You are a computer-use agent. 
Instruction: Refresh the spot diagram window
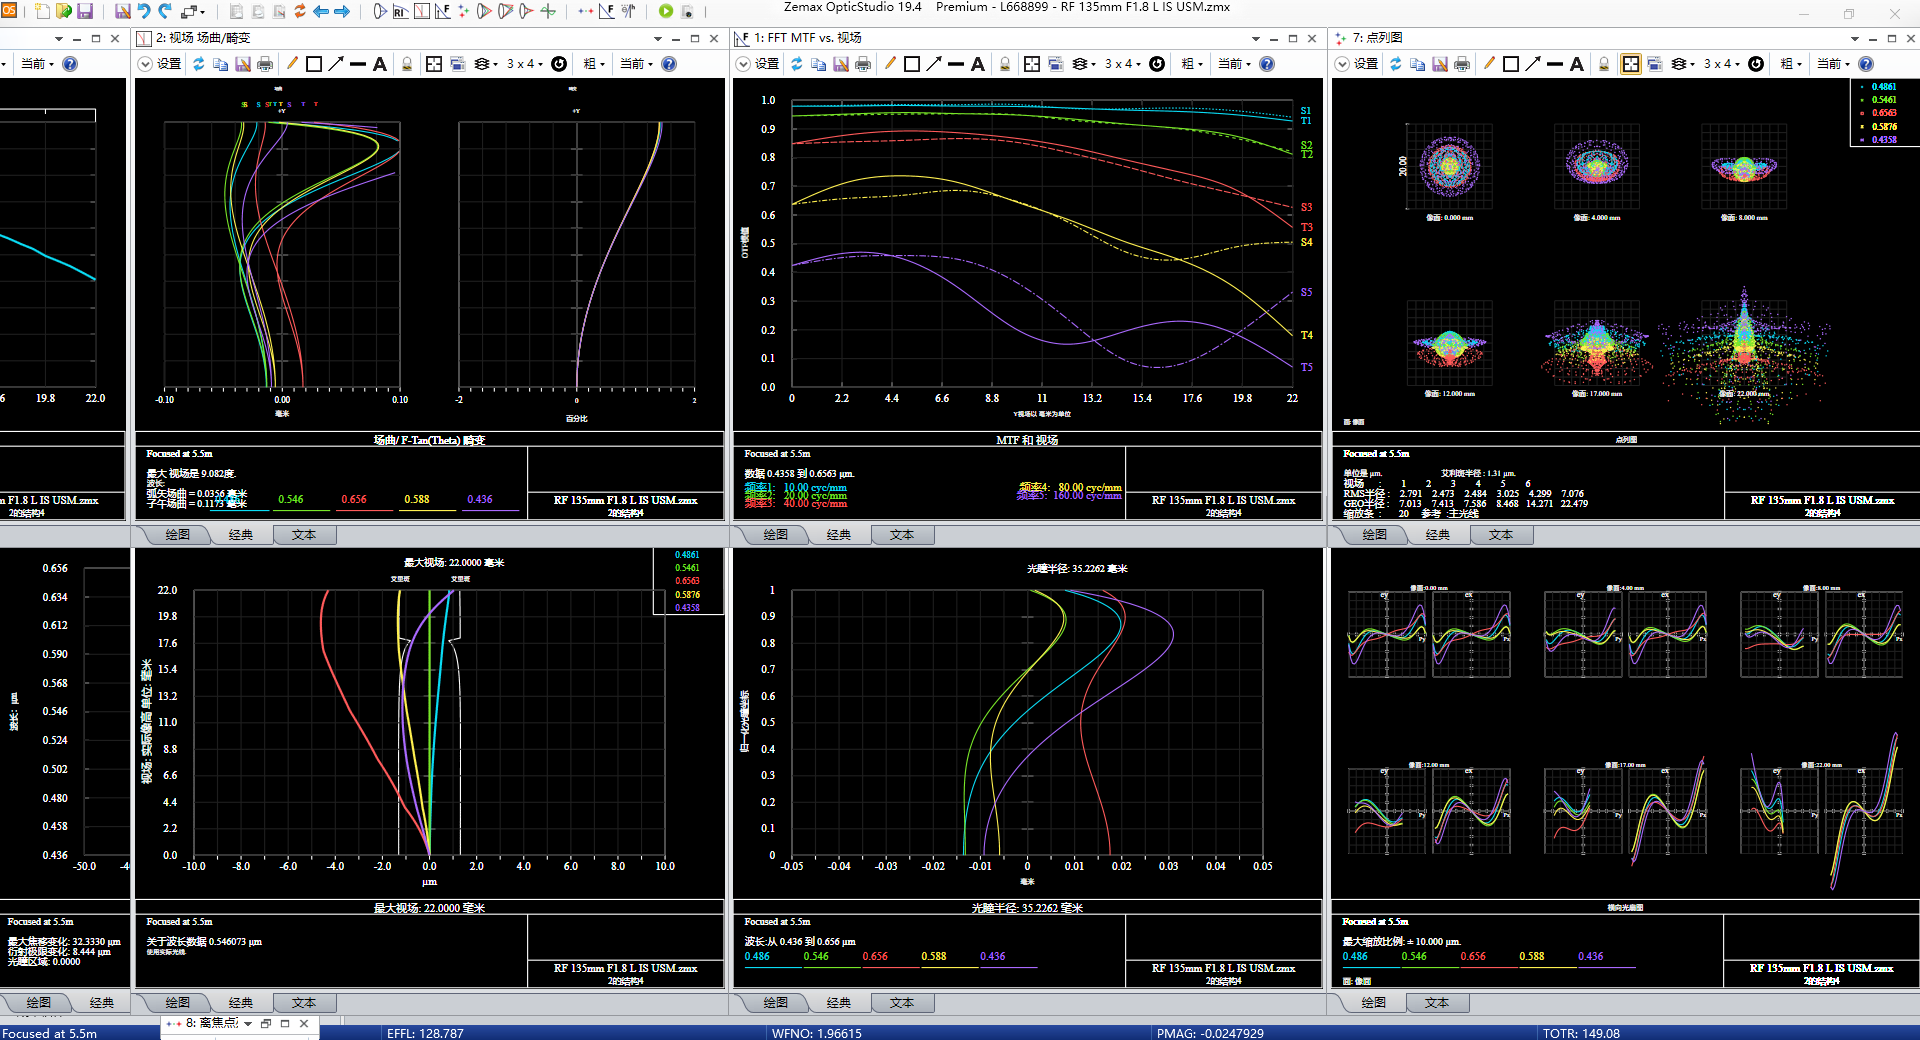click(1395, 64)
